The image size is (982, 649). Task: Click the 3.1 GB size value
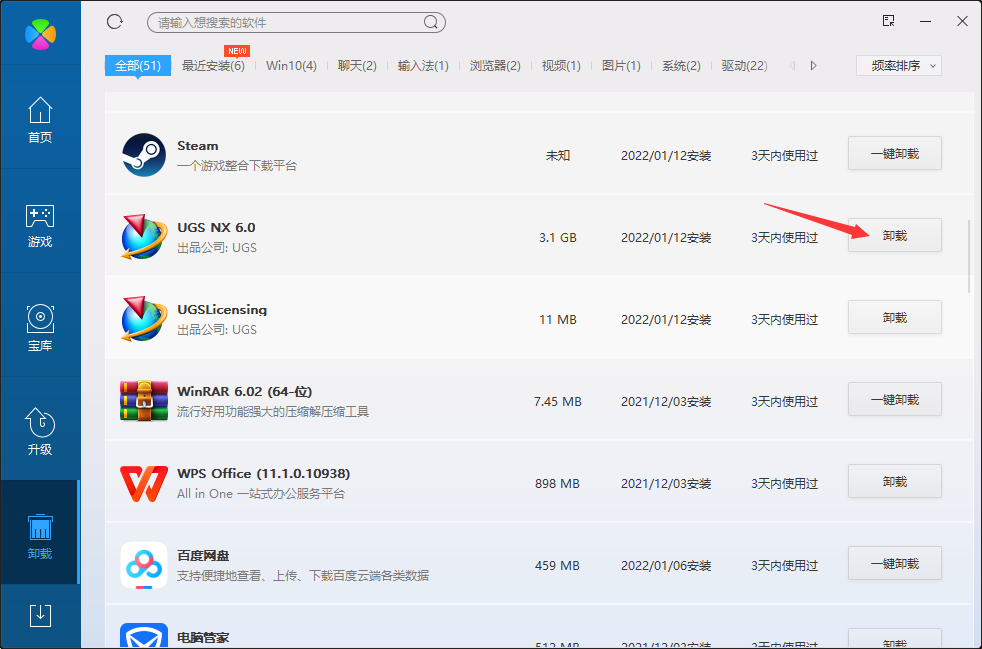pos(558,237)
